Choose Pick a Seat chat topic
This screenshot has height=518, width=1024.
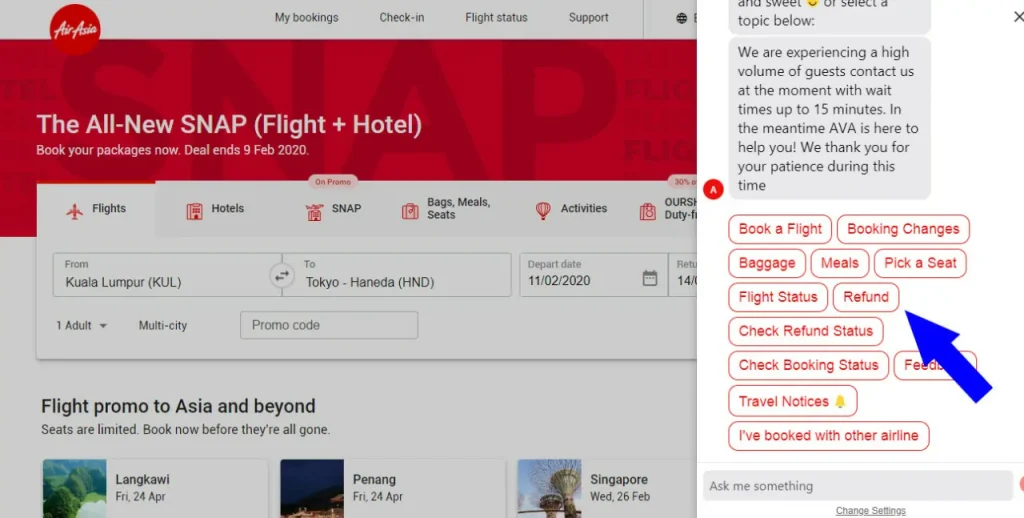[x=920, y=263]
